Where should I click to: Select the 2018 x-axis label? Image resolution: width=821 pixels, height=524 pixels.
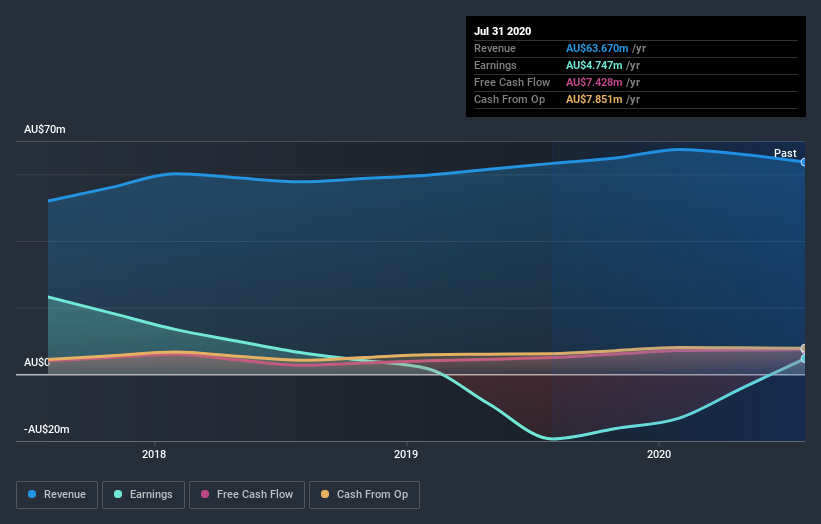point(154,454)
